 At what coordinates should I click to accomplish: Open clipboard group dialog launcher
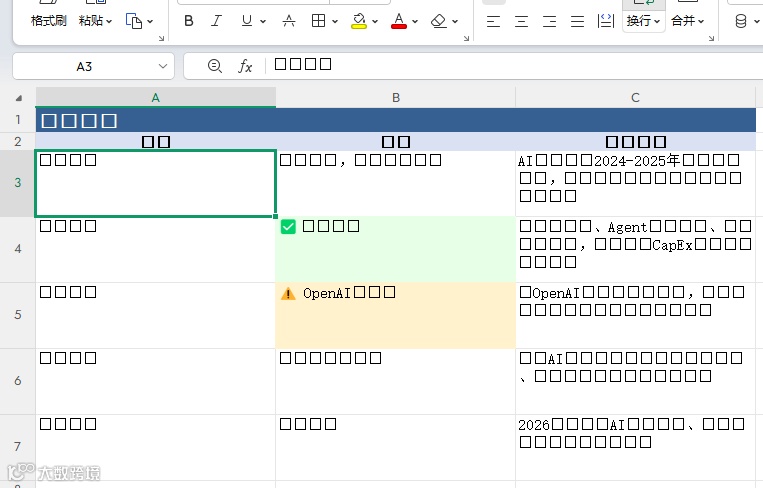(x=161, y=38)
